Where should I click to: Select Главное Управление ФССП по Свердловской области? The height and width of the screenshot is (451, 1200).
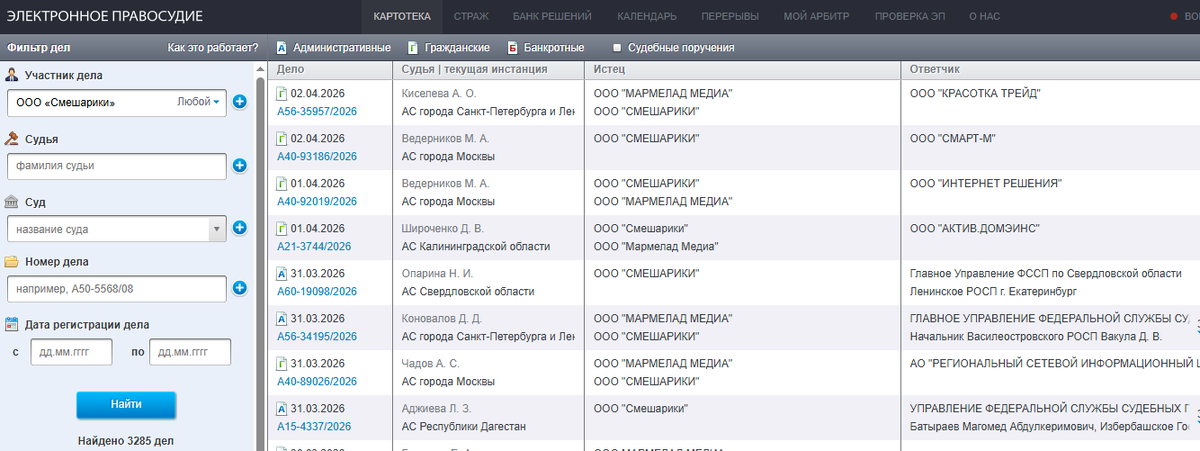(x=1046, y=274)
